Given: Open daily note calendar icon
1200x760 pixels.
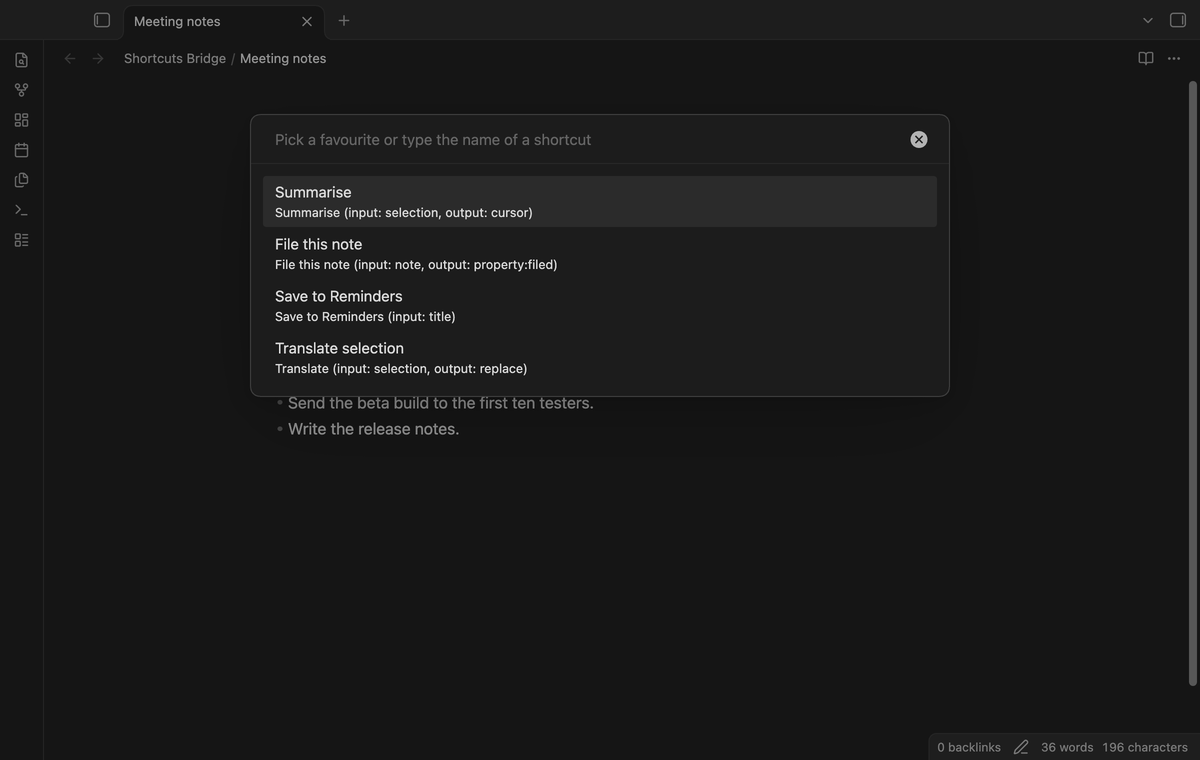Looking at the screenshot, I should [x=21, y=150].
